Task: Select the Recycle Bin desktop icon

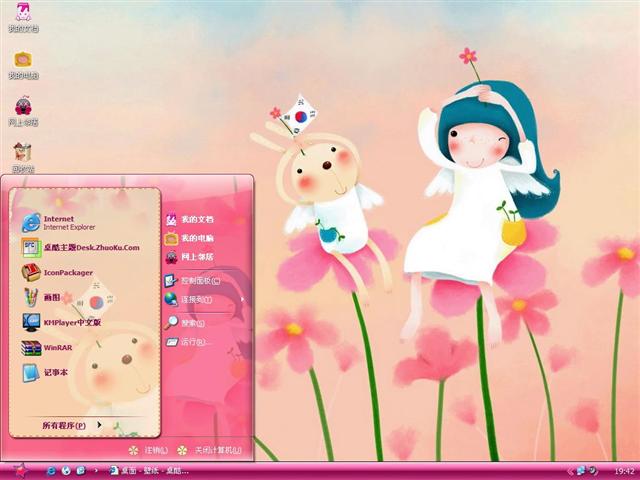Action: (23, 155)
